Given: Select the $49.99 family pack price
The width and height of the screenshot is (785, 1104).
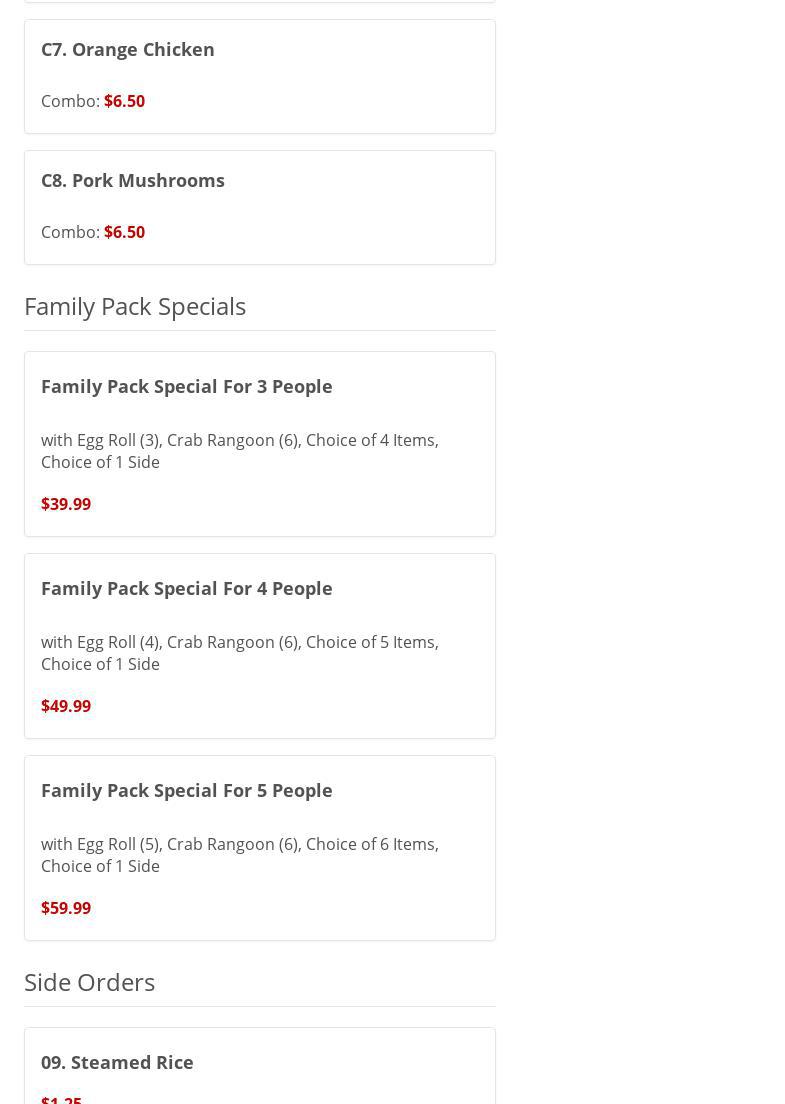Looking at the screenshot, I should 66,706.
